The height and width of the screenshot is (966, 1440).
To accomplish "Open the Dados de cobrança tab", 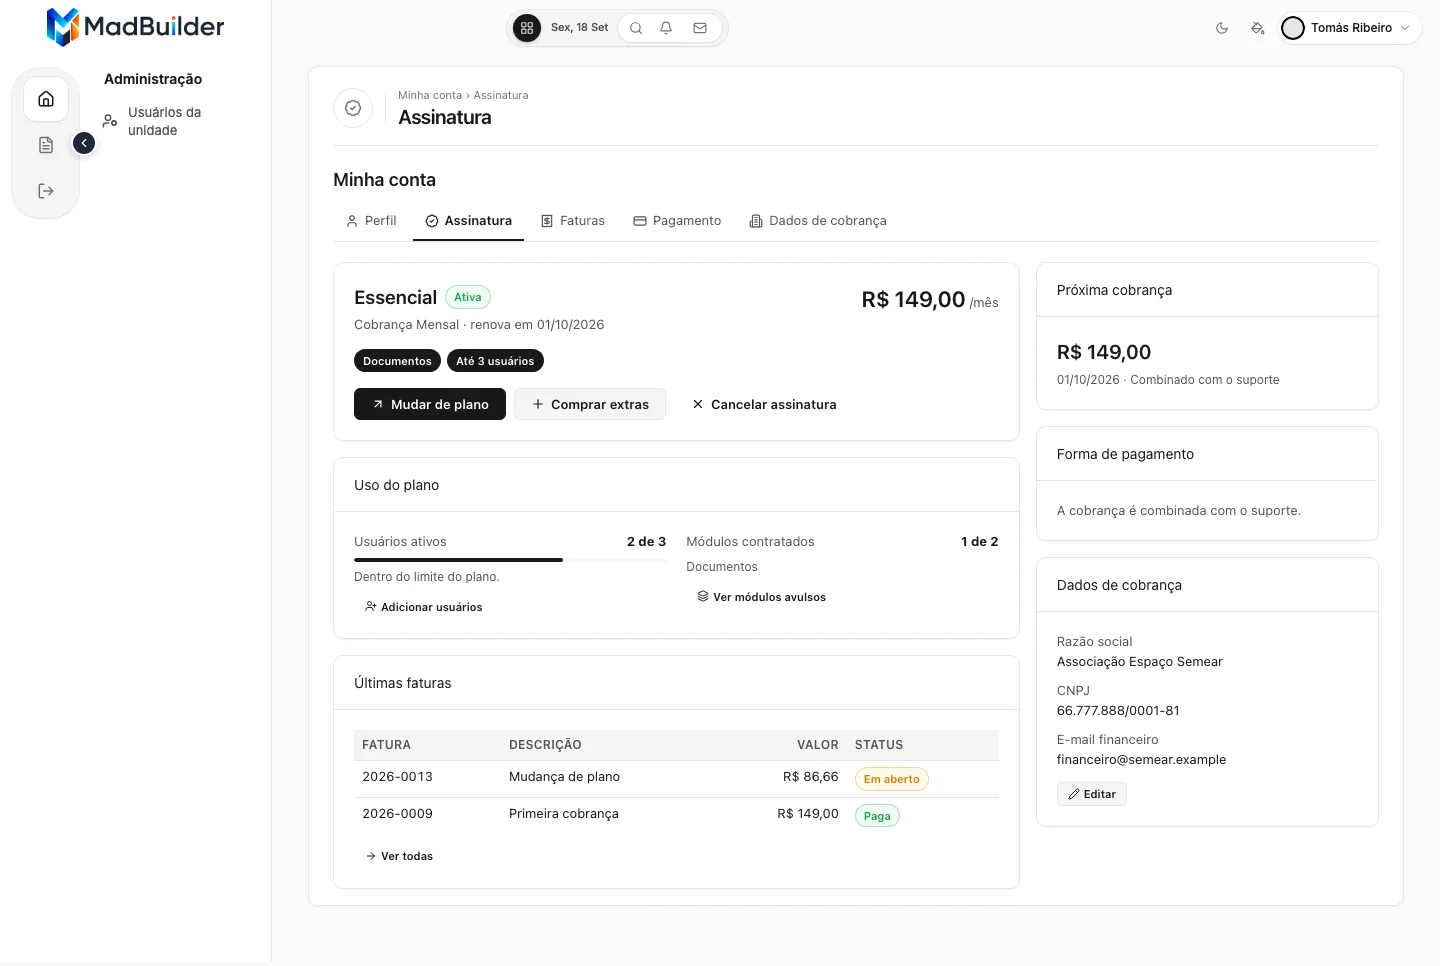I will (818, 221).
